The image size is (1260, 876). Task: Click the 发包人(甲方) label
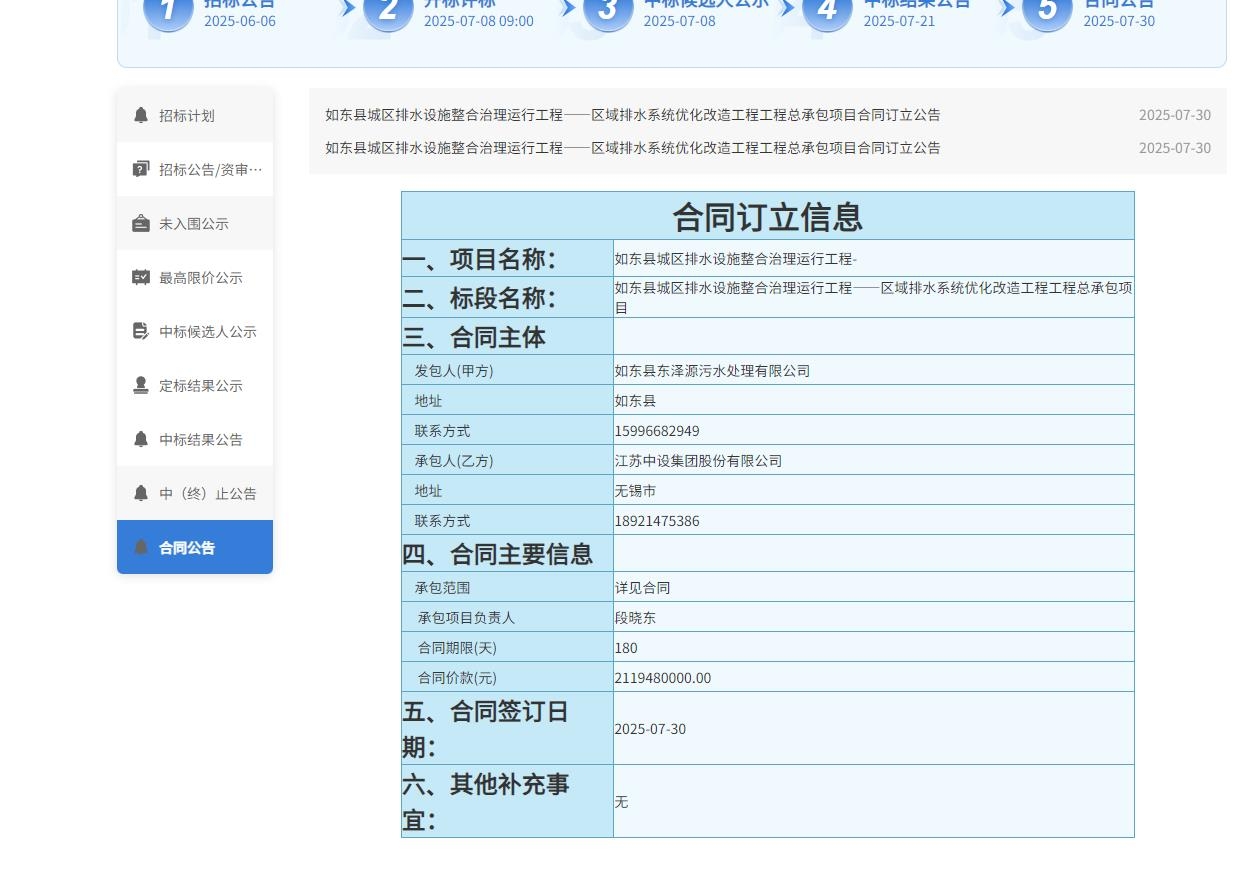coord(454,371)
